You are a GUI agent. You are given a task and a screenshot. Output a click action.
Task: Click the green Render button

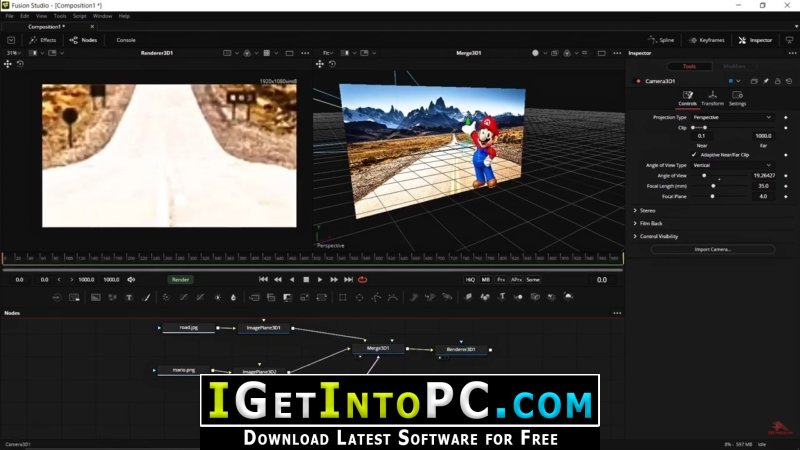click(x=180, y=280)
